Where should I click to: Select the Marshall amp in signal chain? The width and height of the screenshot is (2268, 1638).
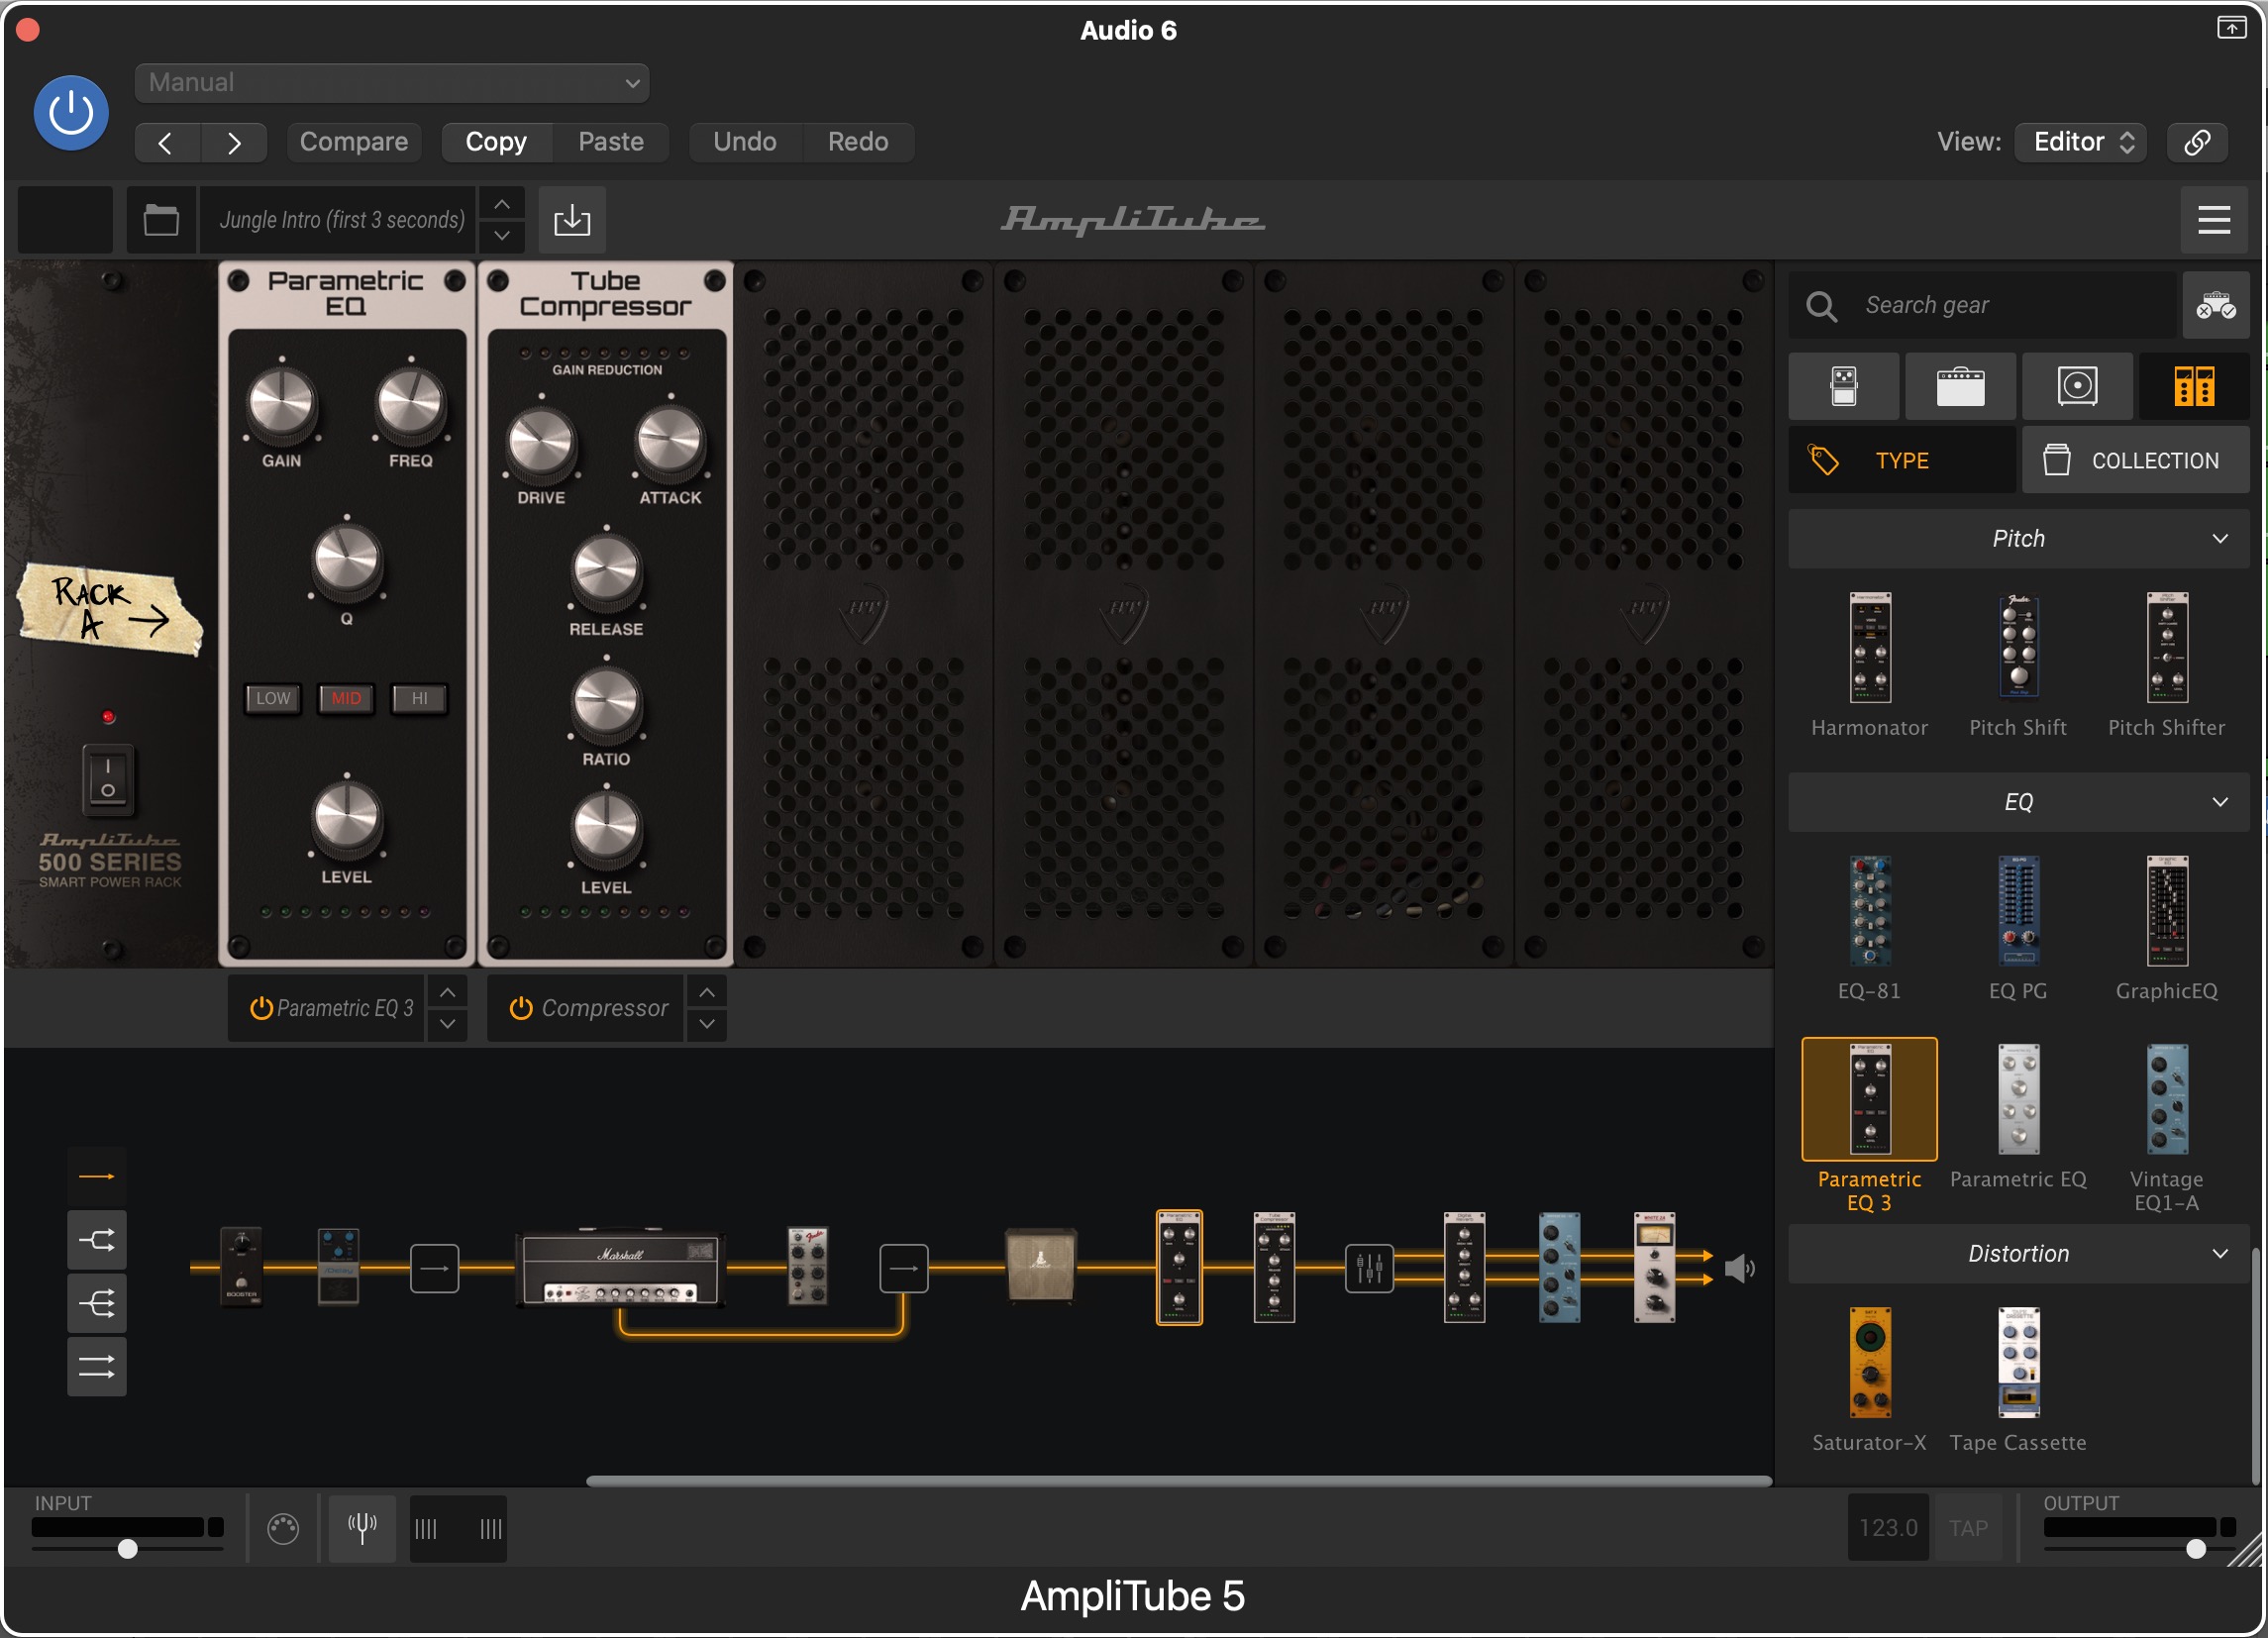pyautogui.click(x=620, y=1267)
